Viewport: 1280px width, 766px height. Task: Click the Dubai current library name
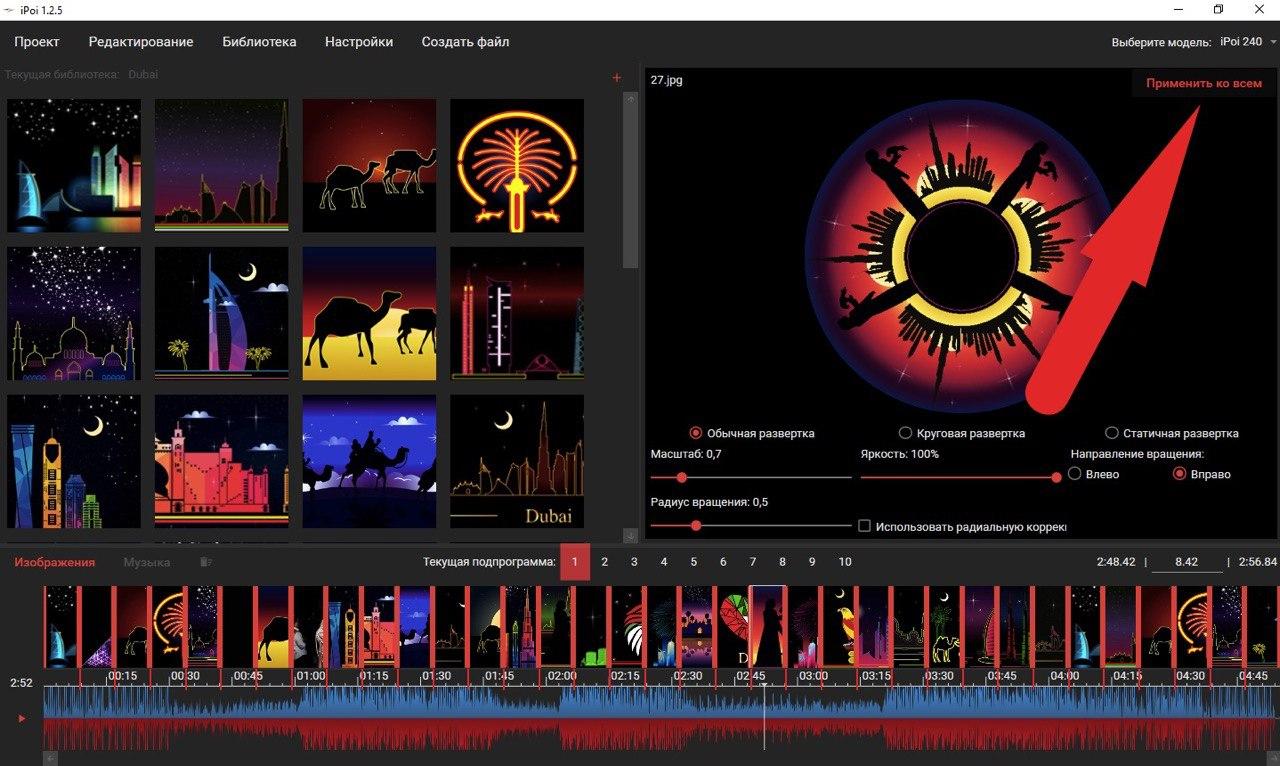tap(143, 75)
